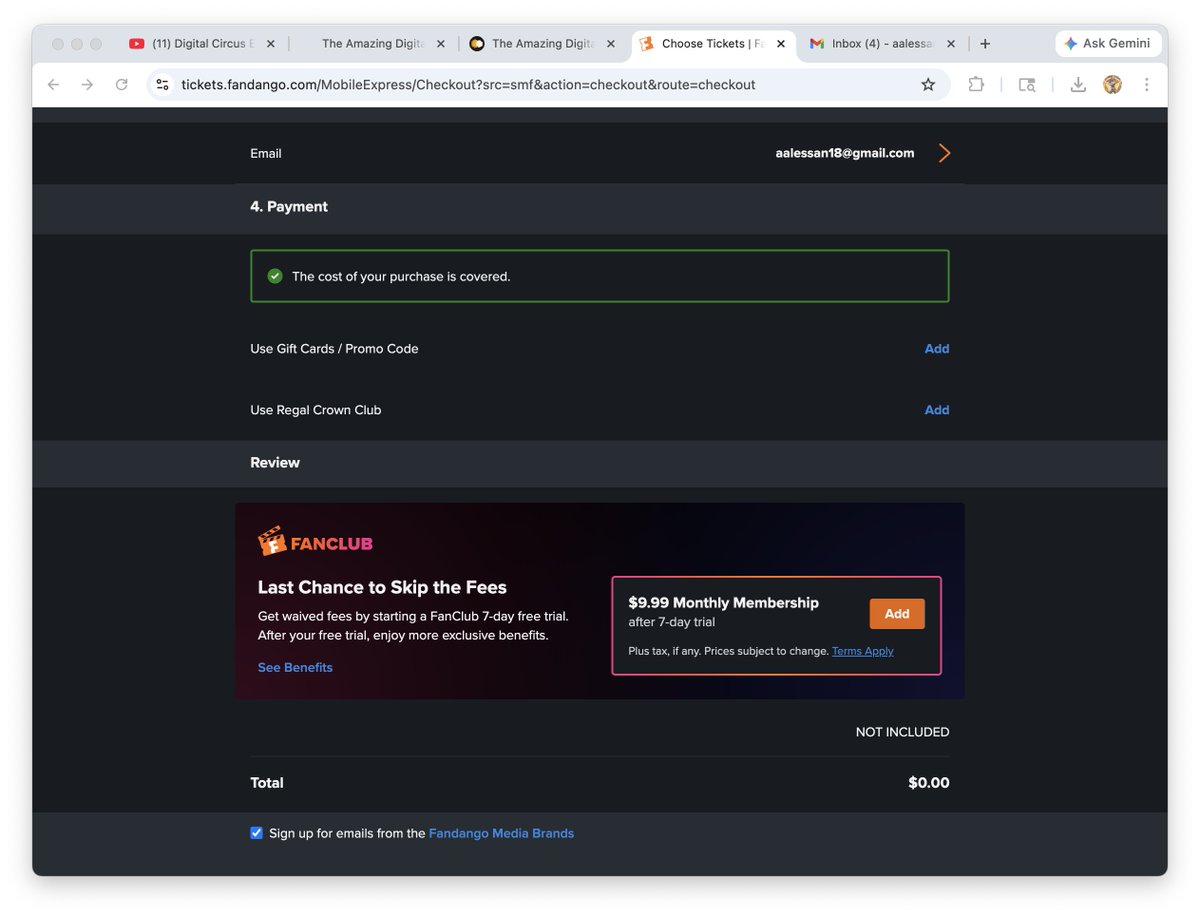Viewport: 1200px width, 916px height.
Task: Click the browser back arrow
Action: pyautogui.click(x=54, y=85)
